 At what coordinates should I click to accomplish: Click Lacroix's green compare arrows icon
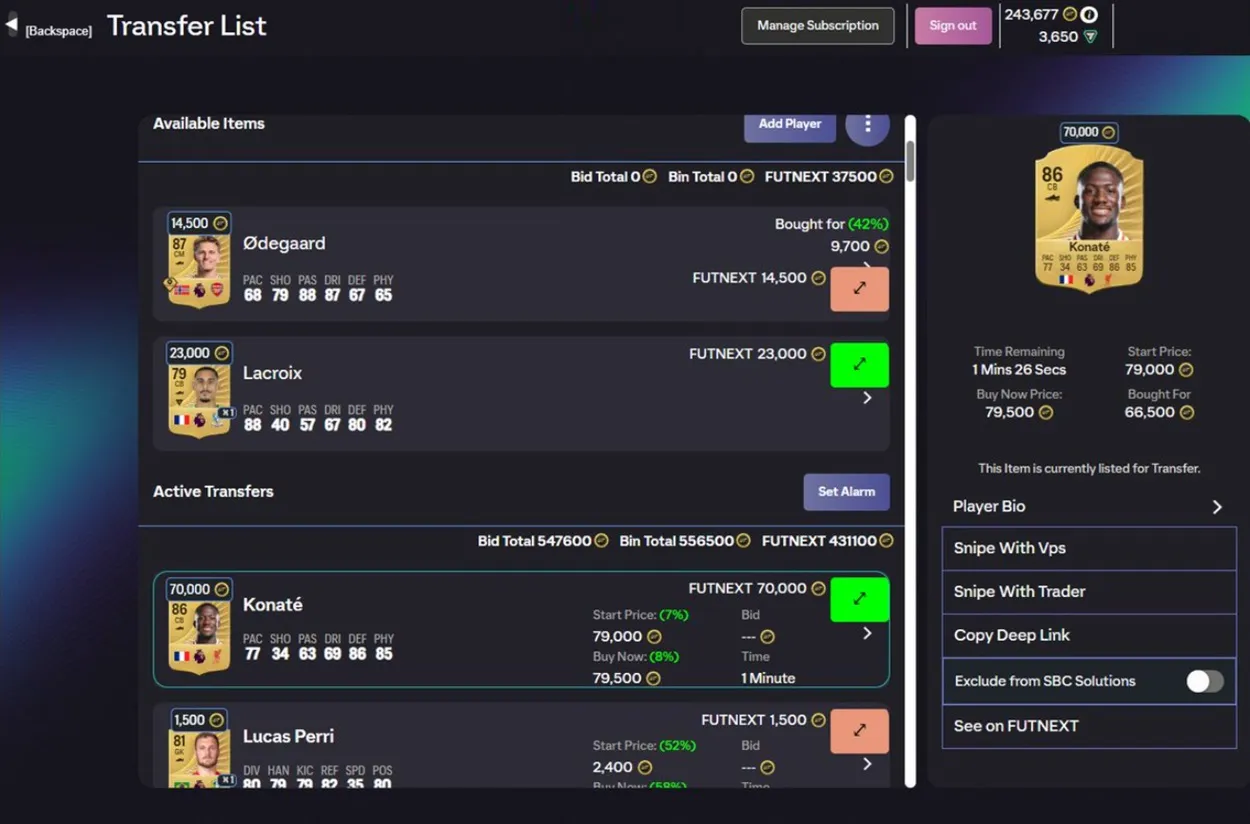coord(859,365)
